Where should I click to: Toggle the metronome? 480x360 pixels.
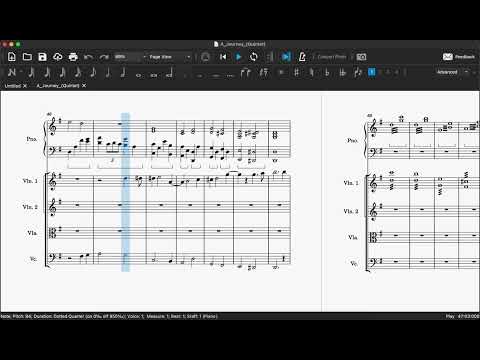point(302,57)
